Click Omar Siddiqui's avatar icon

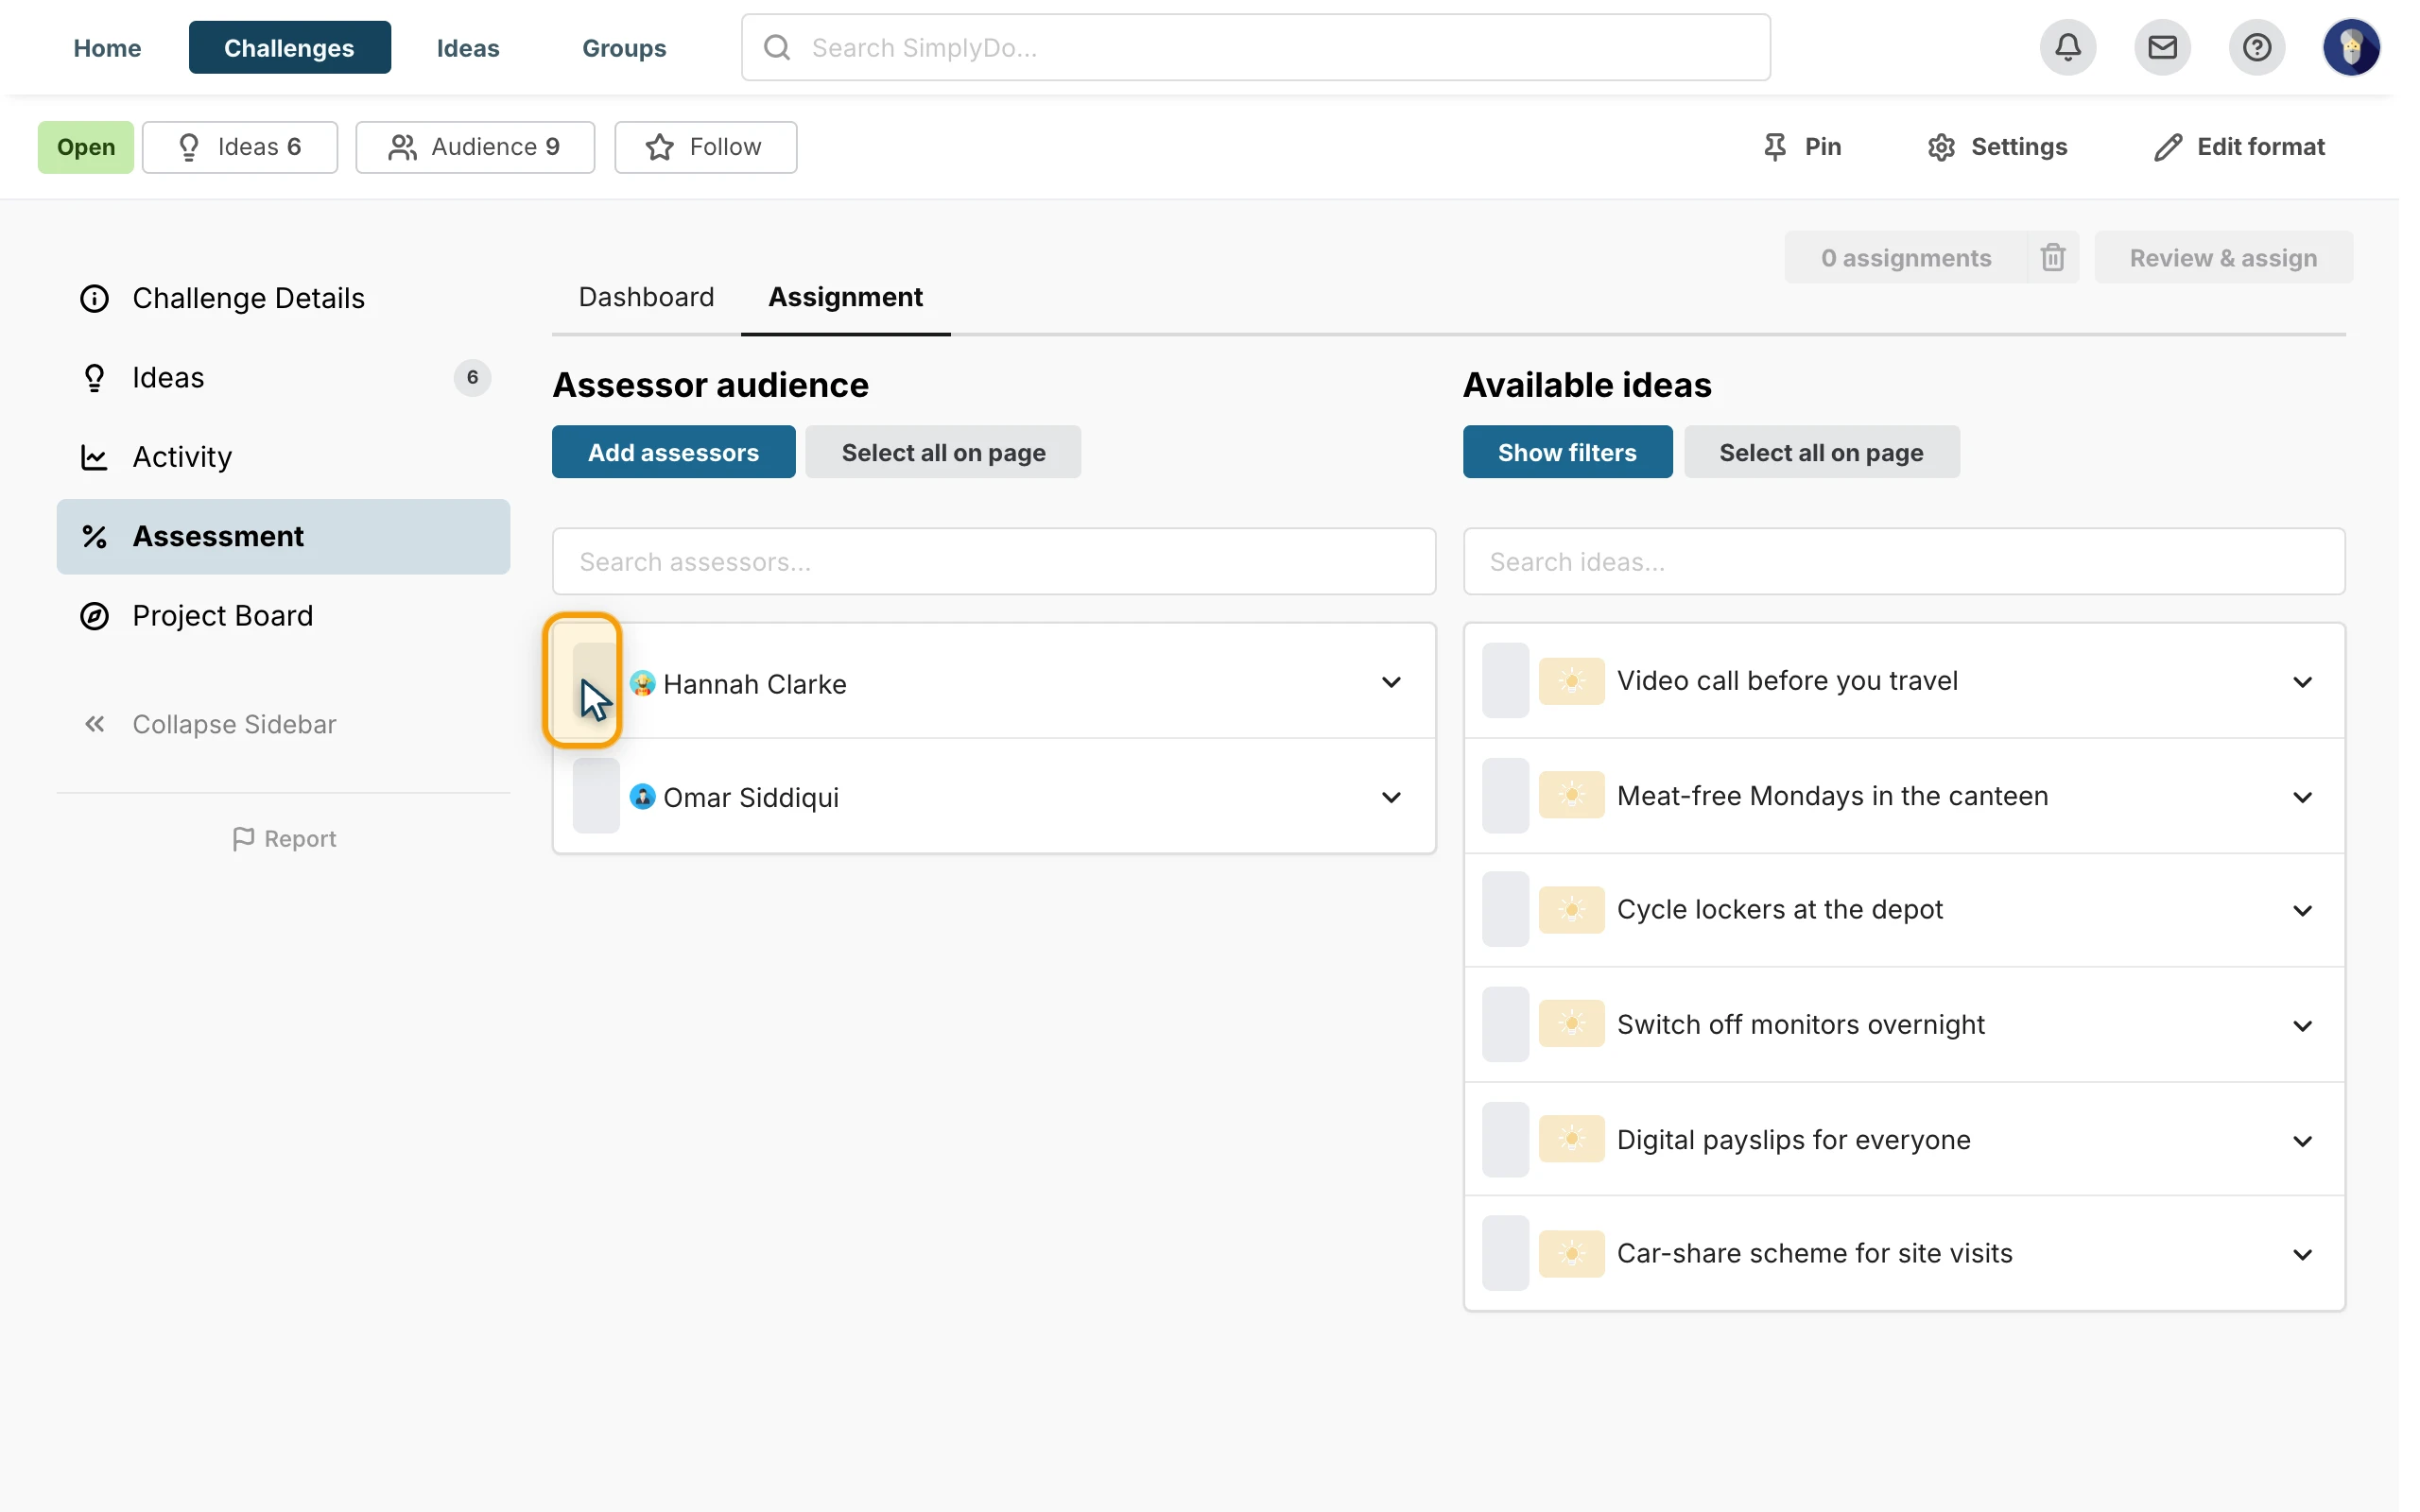642,797
